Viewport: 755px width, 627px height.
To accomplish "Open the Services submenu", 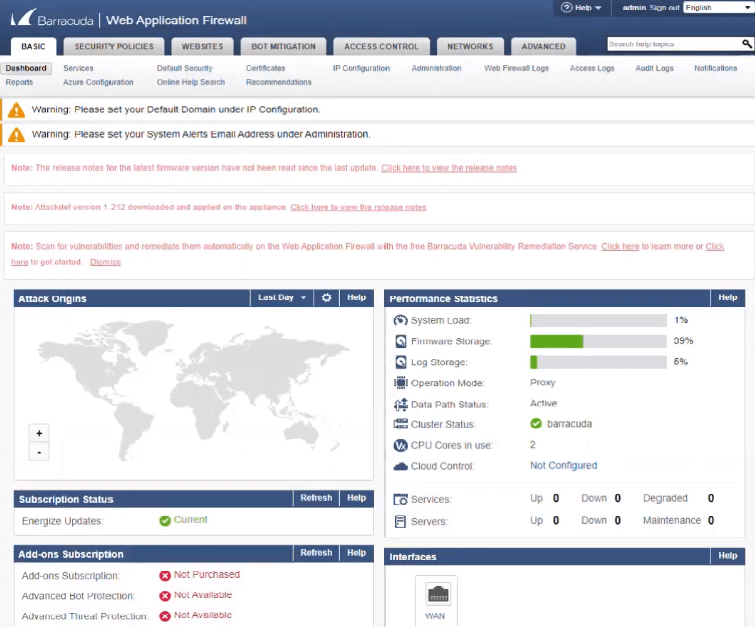I will tap(78, 68).
